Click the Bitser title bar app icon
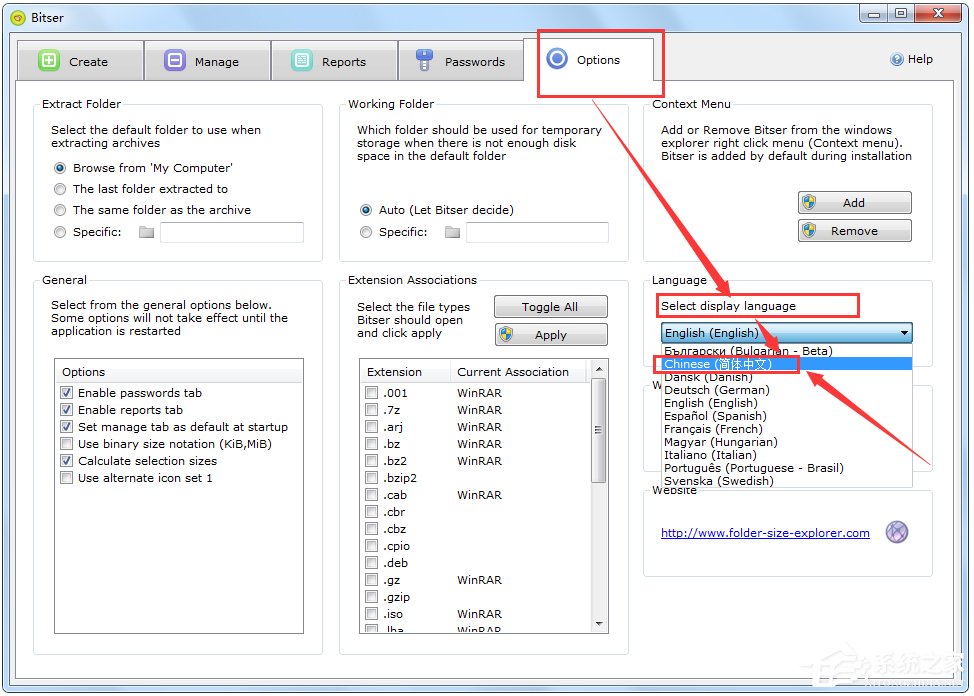 (19, 17)
